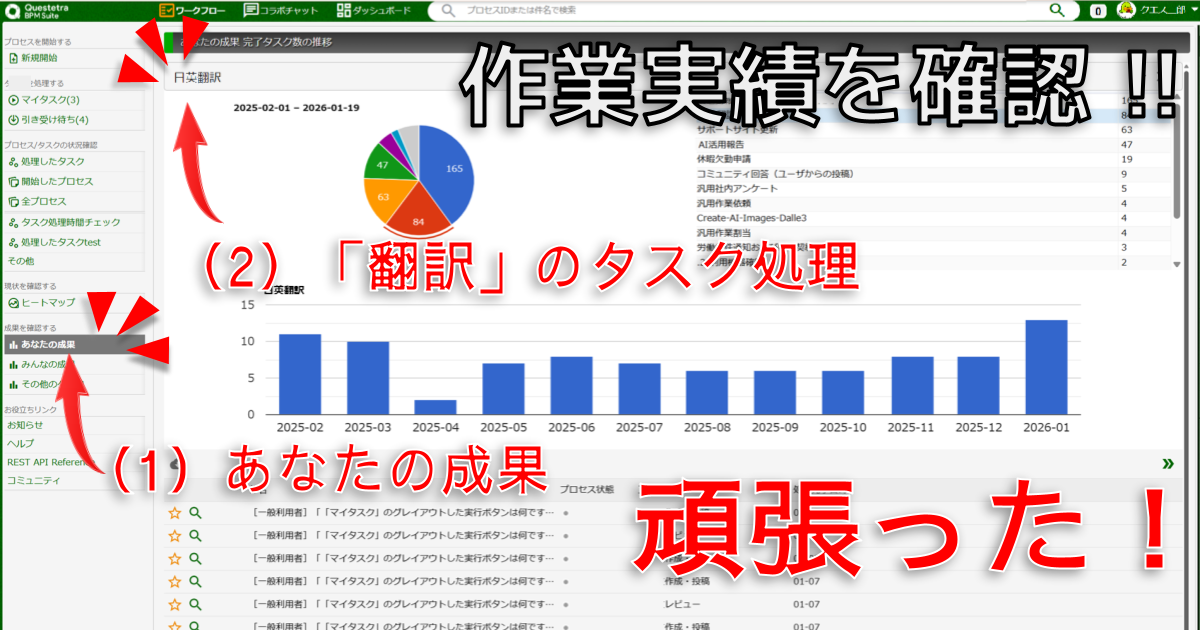Open the user account menu by the avatar
Screen dimensions: 1200x630
(1156, 10)
